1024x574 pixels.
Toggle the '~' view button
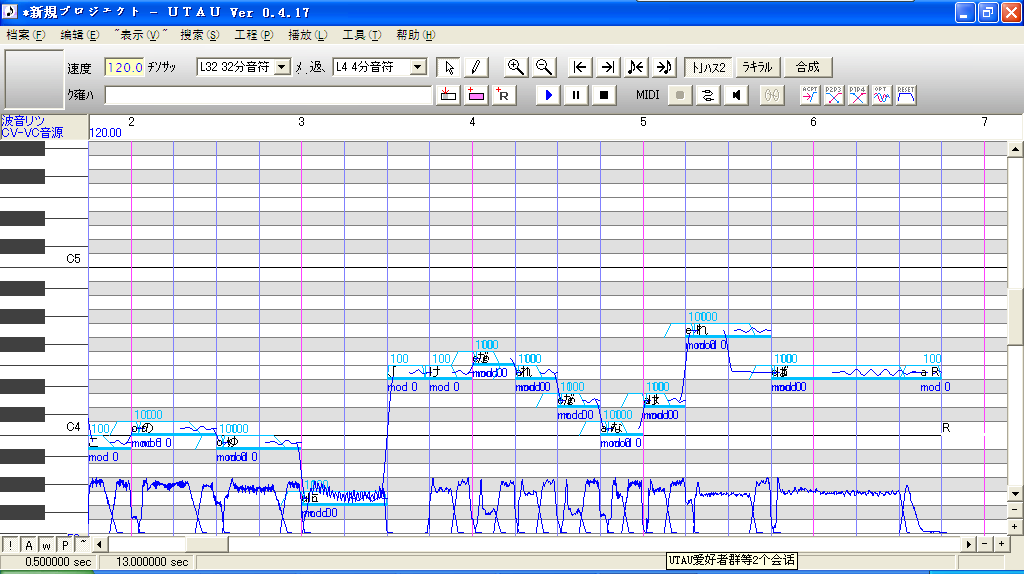click(x=83, y=545)
